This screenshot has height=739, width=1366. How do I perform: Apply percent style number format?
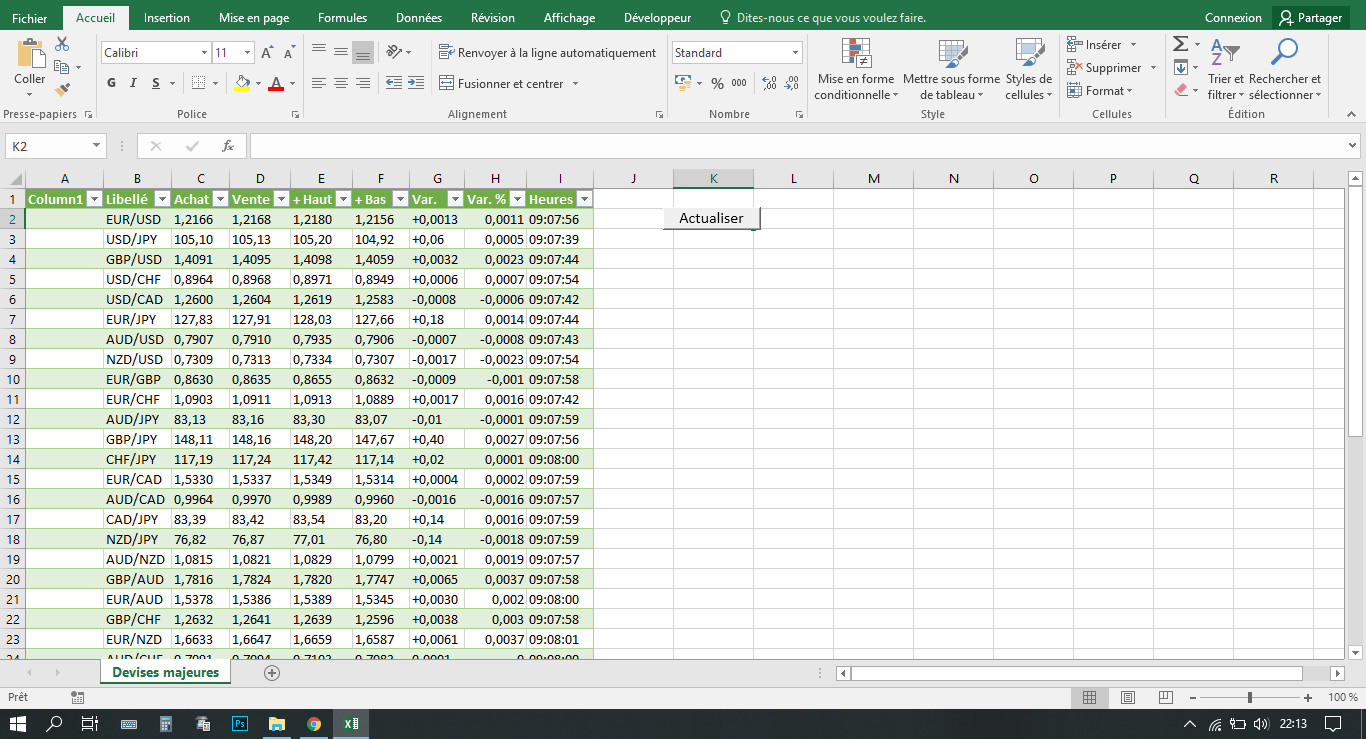coord(717,83)
